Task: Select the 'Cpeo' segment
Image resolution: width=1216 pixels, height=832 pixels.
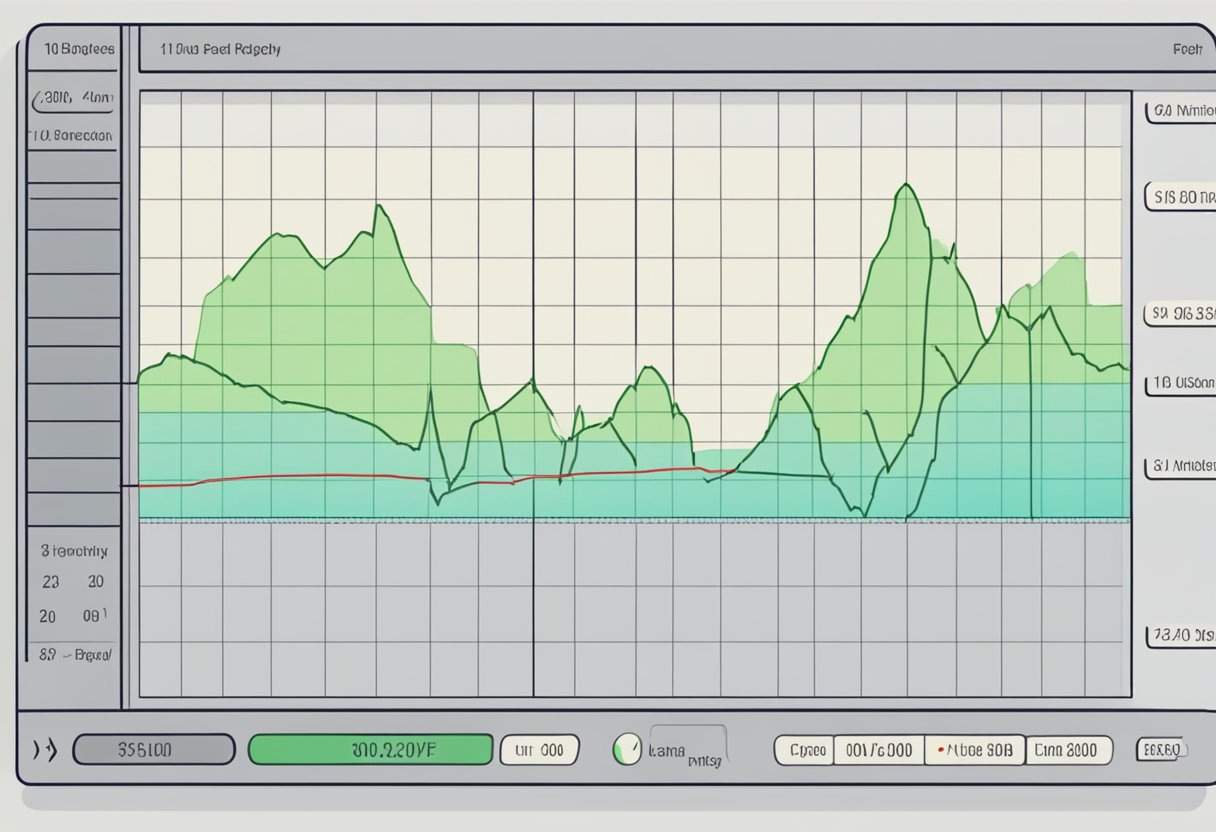Action: [x=804, y=749]
